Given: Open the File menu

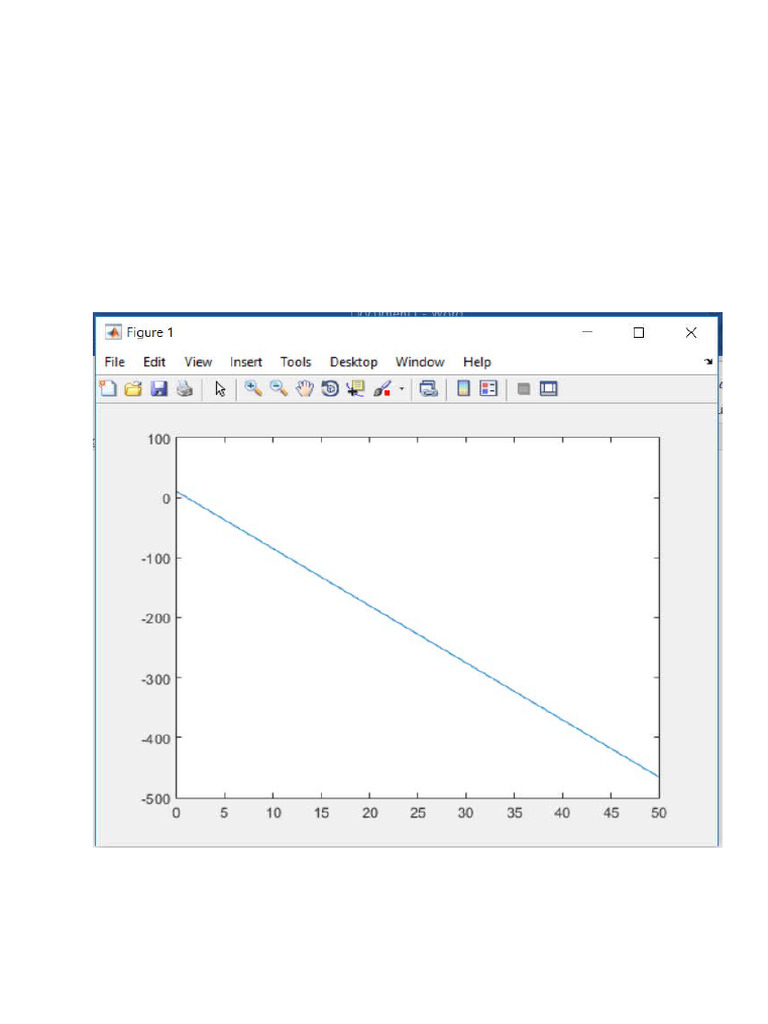Looking at the screenshot, I should pos(114,362).
